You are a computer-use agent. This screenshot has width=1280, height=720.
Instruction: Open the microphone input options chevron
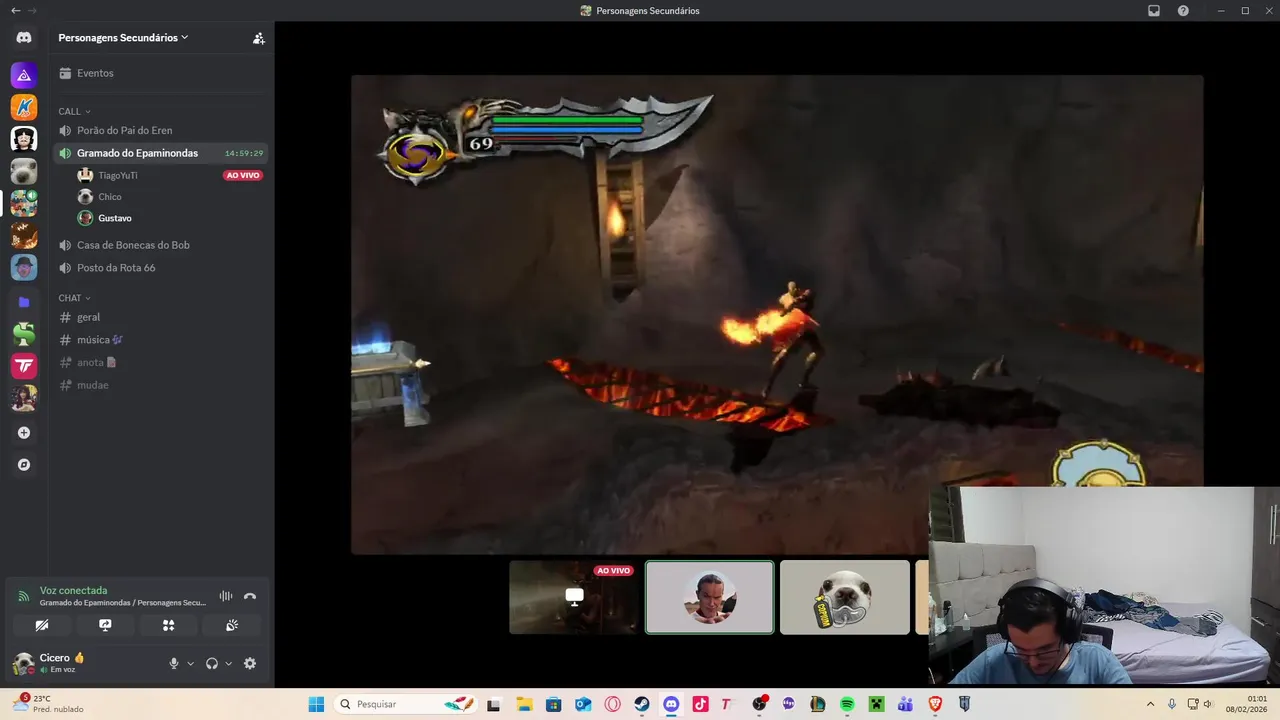click(190, 663)
